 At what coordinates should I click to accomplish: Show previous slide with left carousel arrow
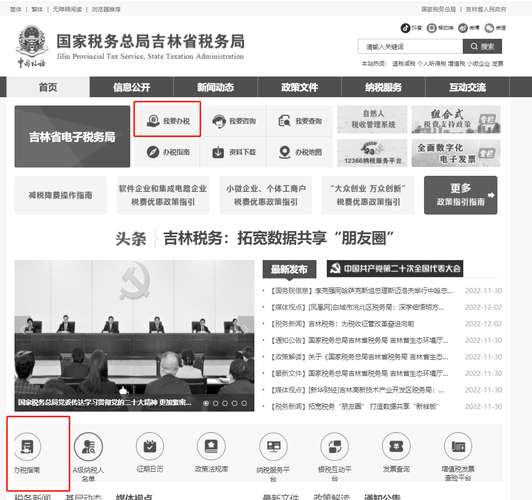22,329
